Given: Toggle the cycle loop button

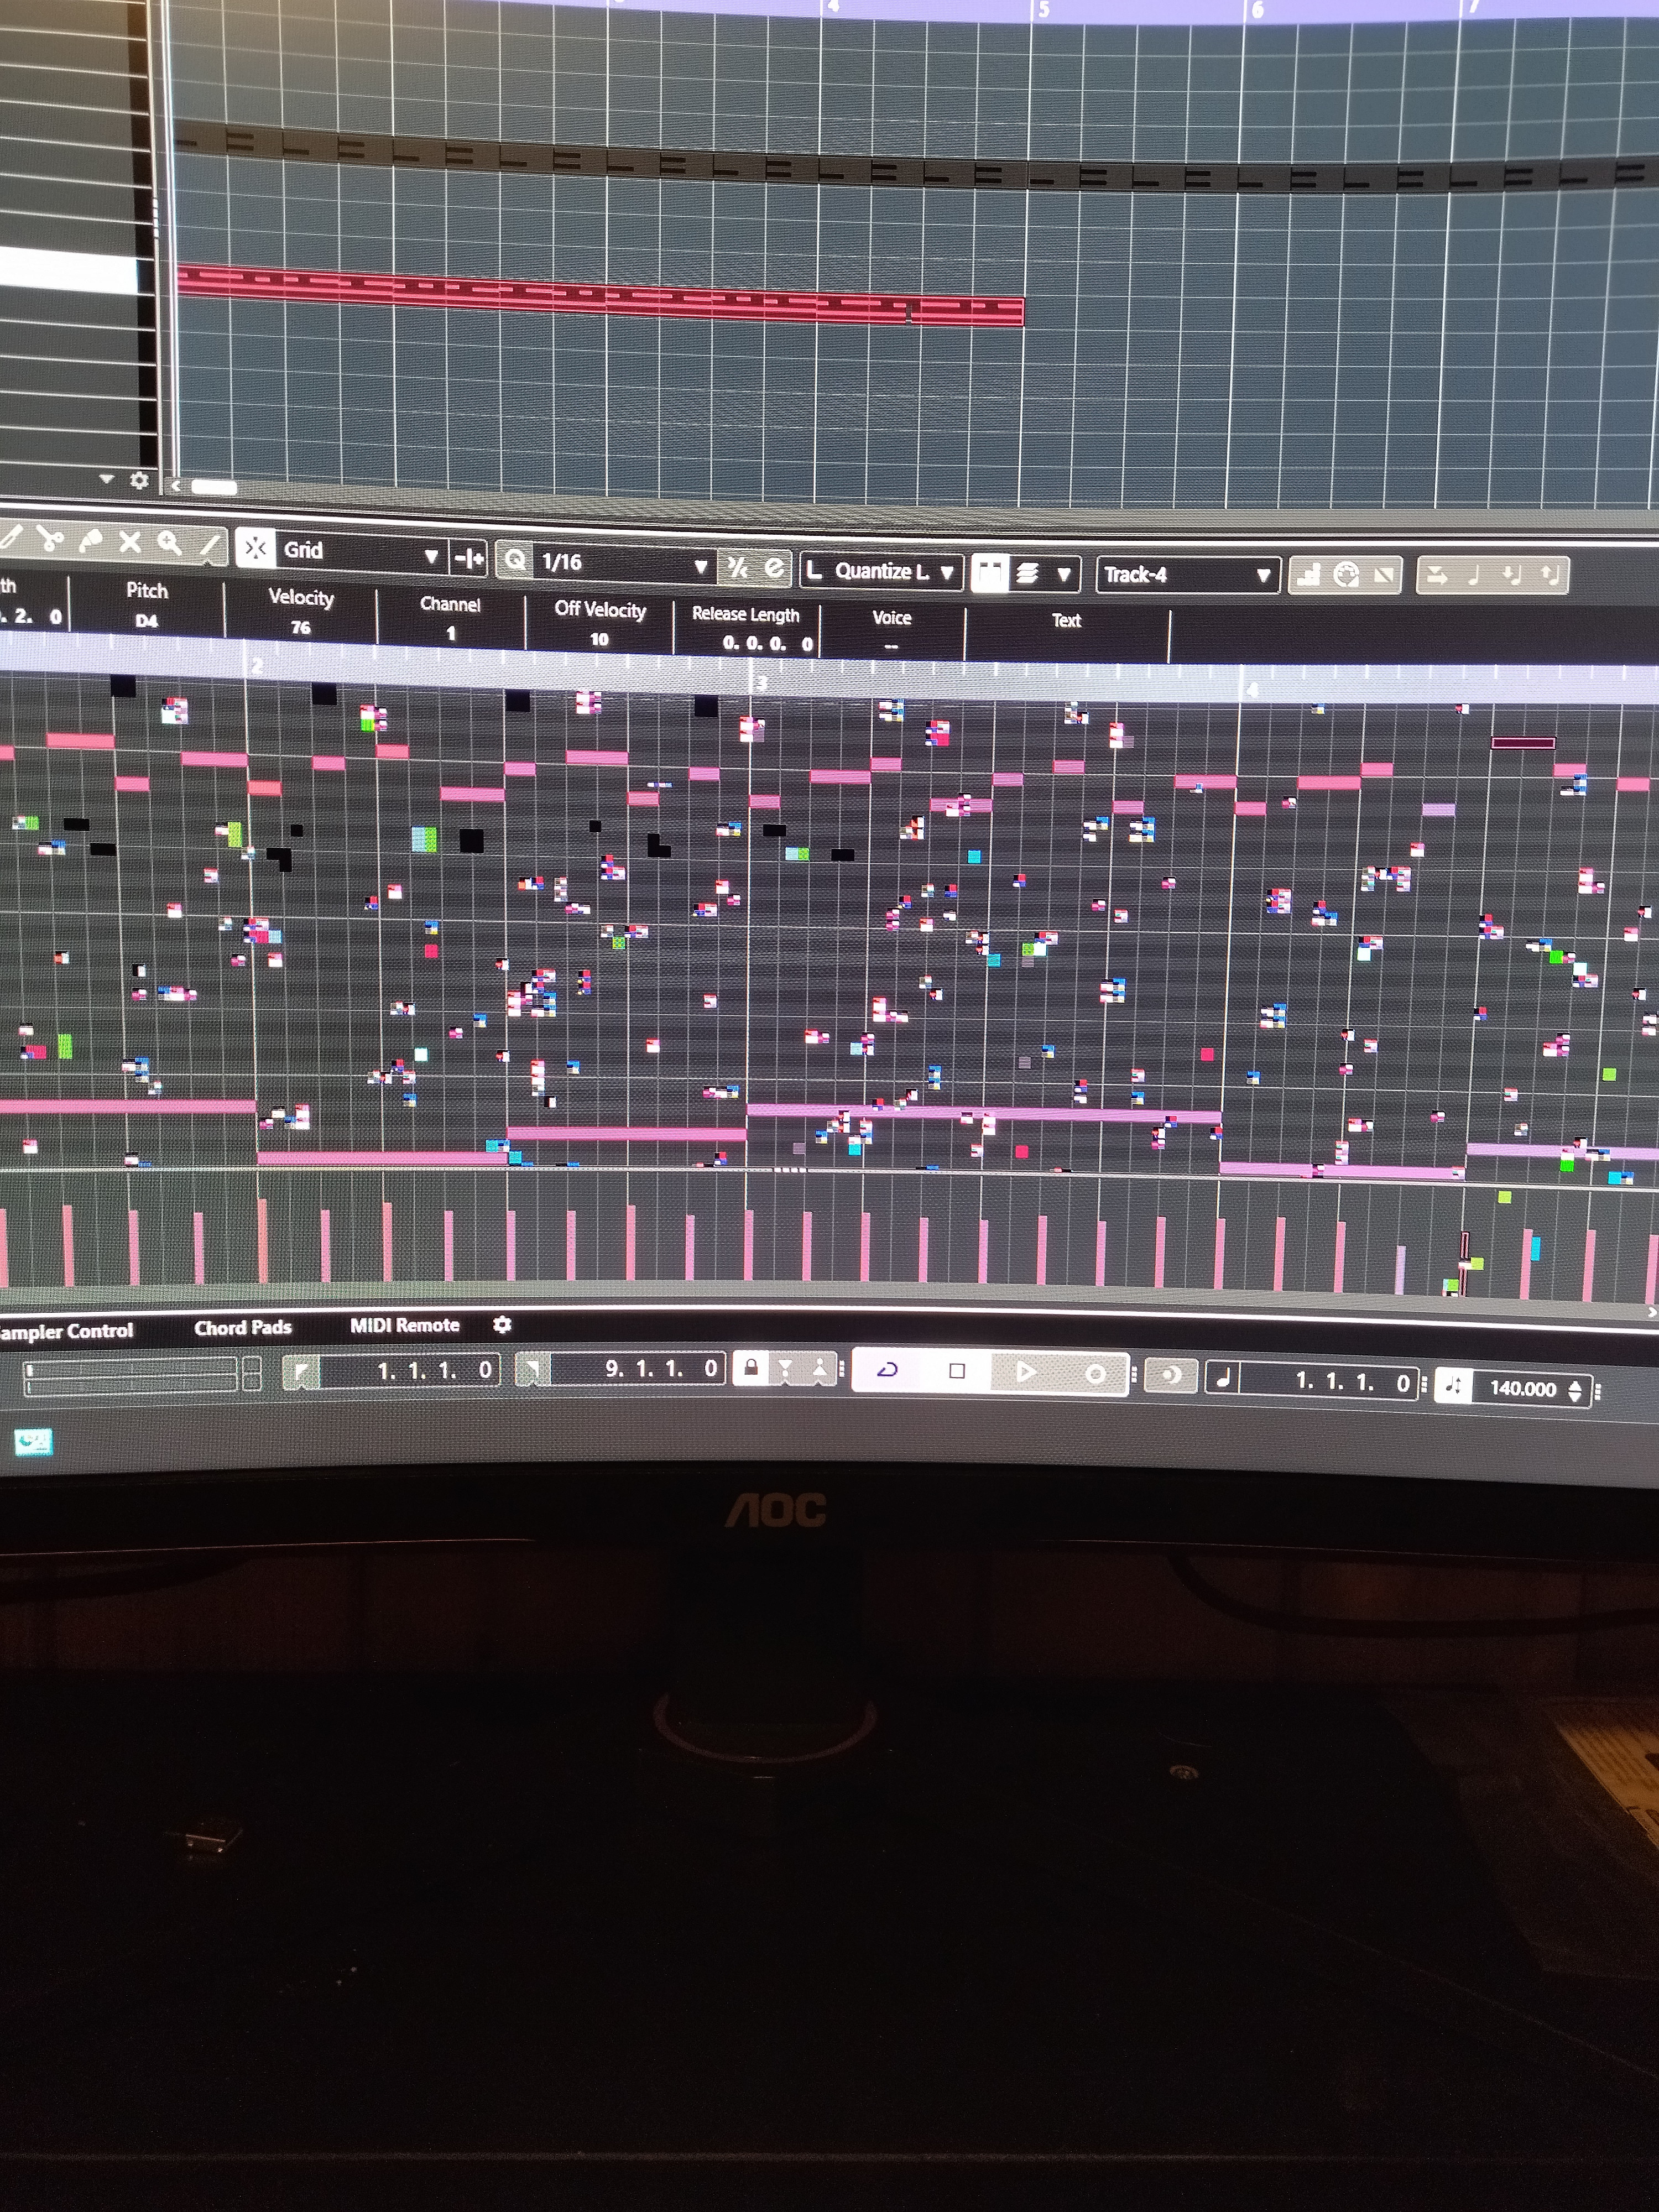Looking at the screenshot, I should pos(886,1369).
